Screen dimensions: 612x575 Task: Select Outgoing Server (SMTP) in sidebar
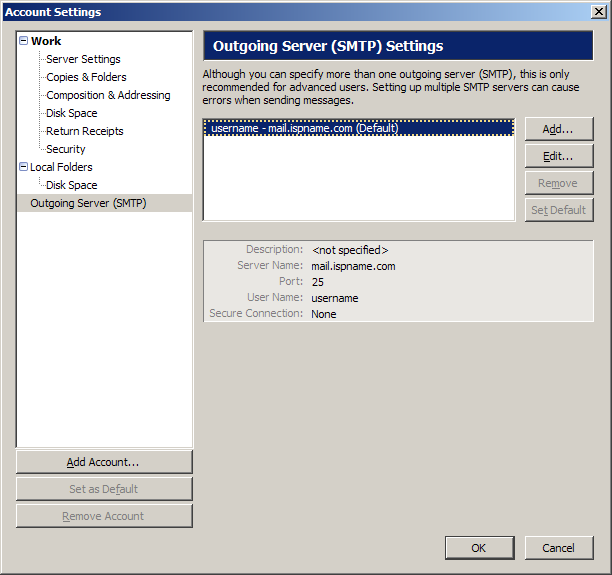pyautogui.click(x=88, y=203)
